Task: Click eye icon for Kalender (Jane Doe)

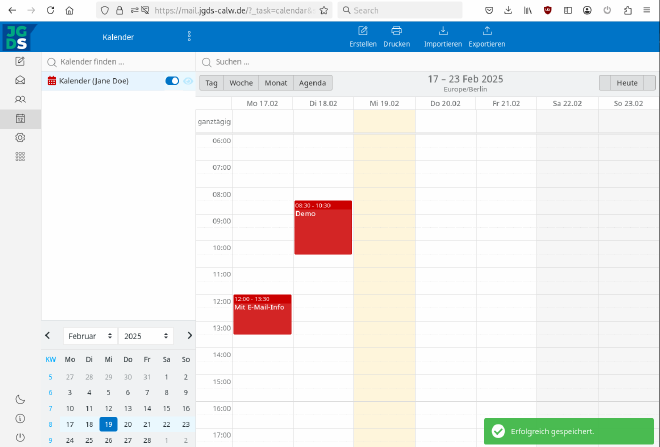Action: click(x=188, y=81)
